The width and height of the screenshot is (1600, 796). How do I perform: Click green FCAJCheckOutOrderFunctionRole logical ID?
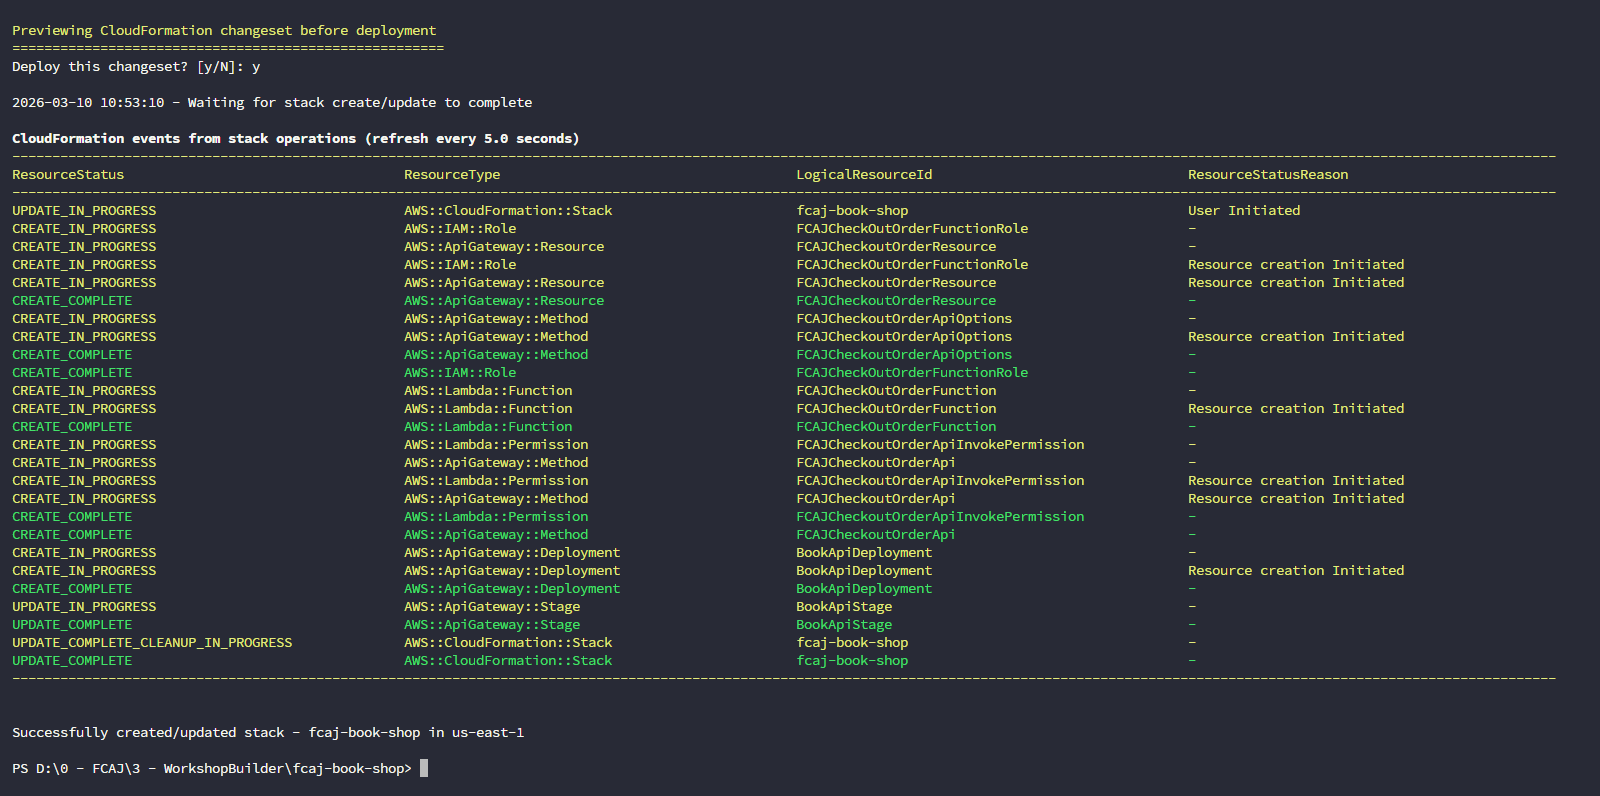pyautogui.click(x=912, y=372)
